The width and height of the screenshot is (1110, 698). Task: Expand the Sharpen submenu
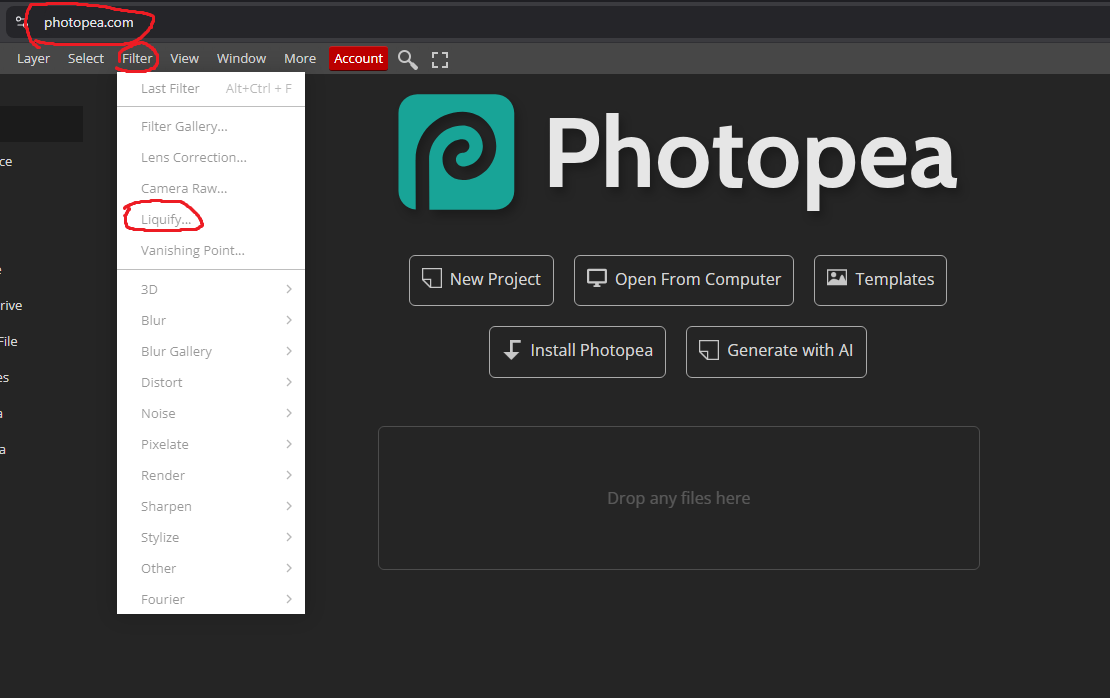[x=211, y=507]
